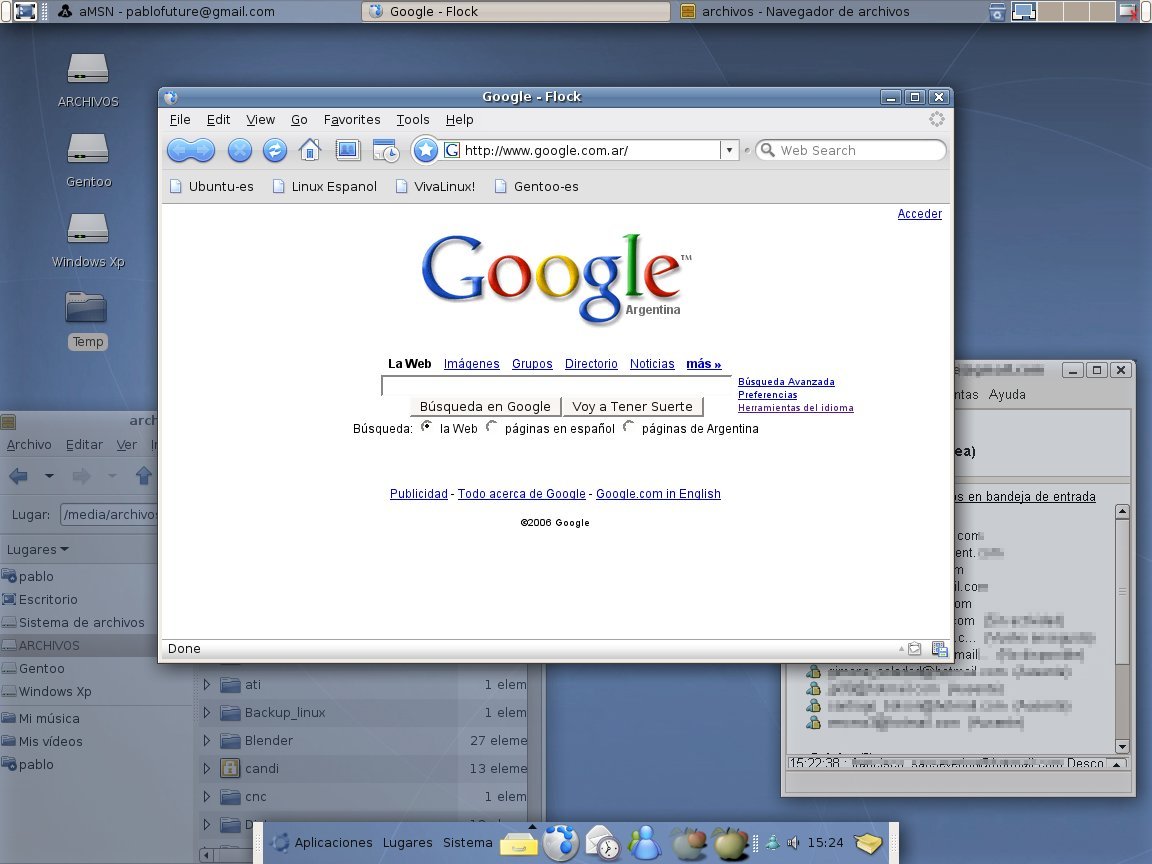Open back-history dropdown arrow in file browser
The height and width of the screenshot is (864, 1152).
pyautogui.click(x=49, y=476)
